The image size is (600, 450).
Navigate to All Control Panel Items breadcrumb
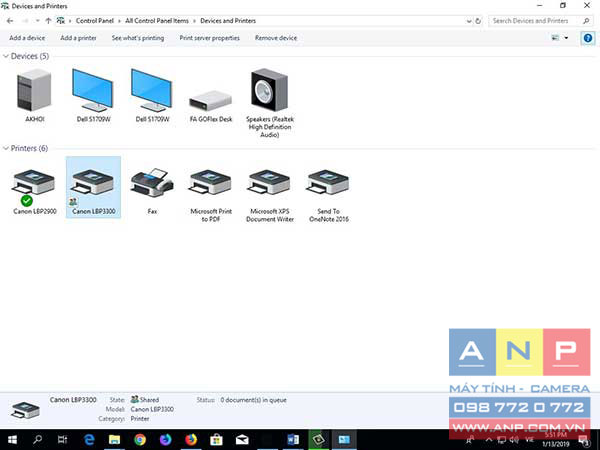(157, 21)
